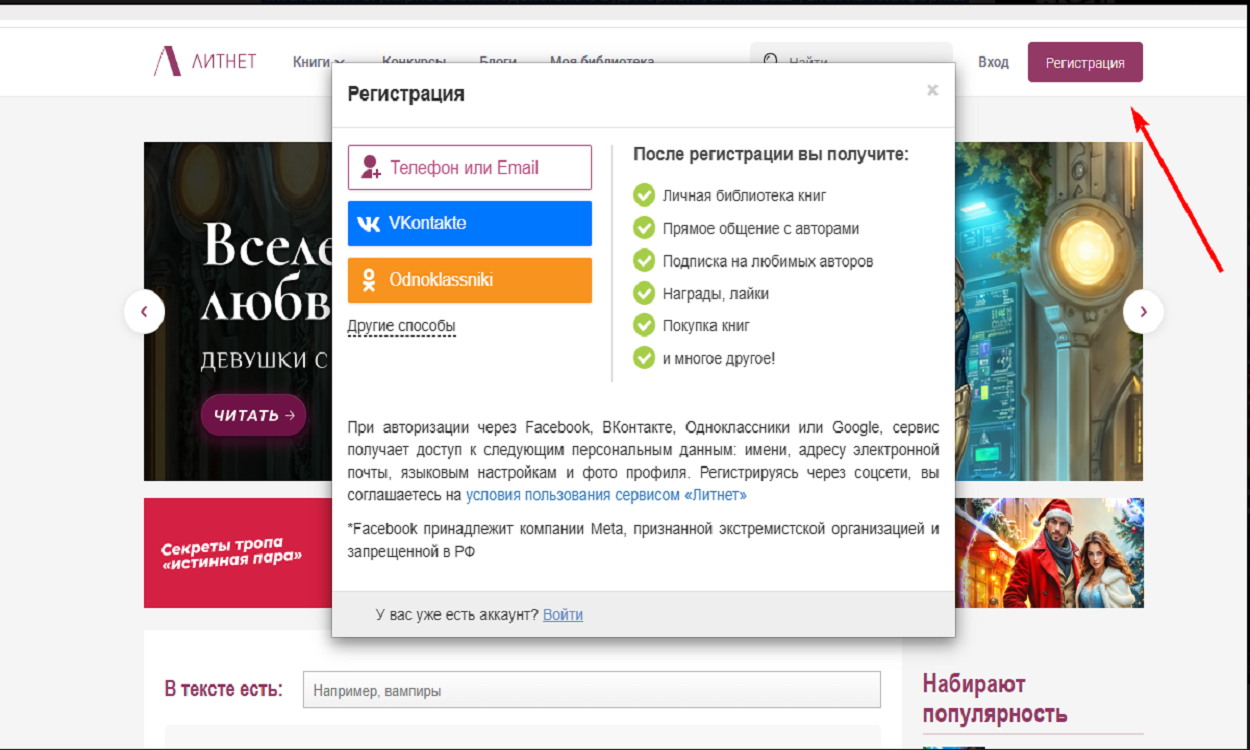This screenshot has width=1250, height=750.
Task: Sign up via Odnoklassniki
Action: (470, 280)
